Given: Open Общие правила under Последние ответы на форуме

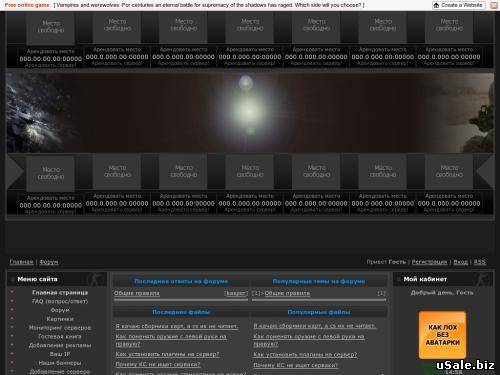Looking at the screenshot, I should click(137, 293).
